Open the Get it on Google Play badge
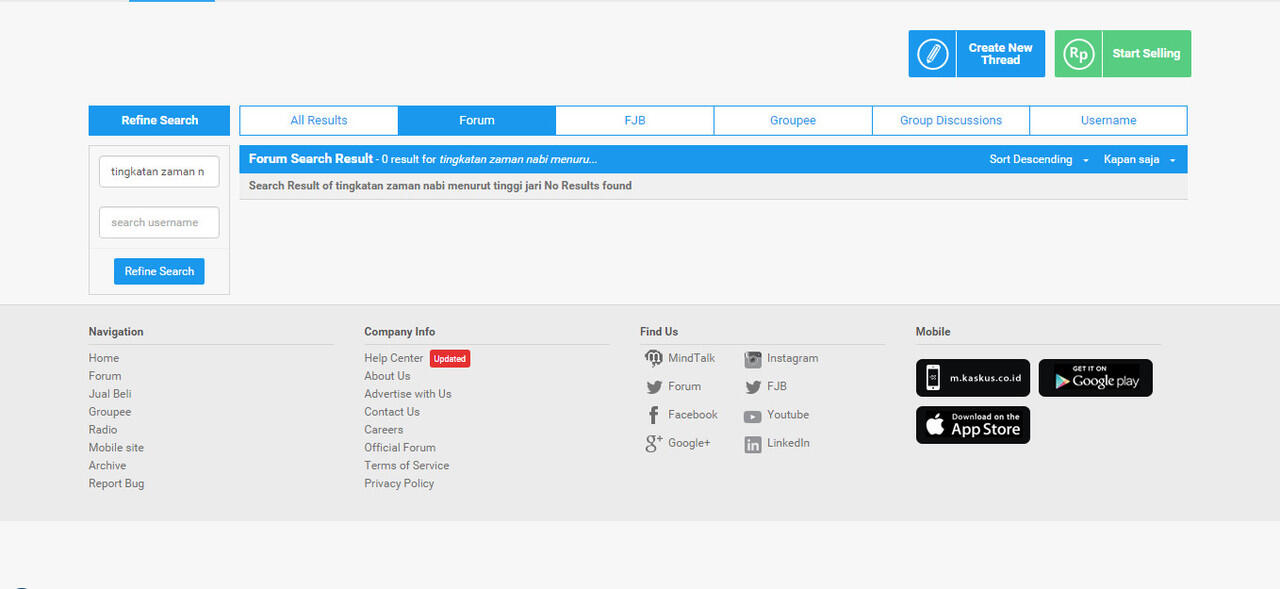Screen dimensions: 1280x589 [1096, 378]
